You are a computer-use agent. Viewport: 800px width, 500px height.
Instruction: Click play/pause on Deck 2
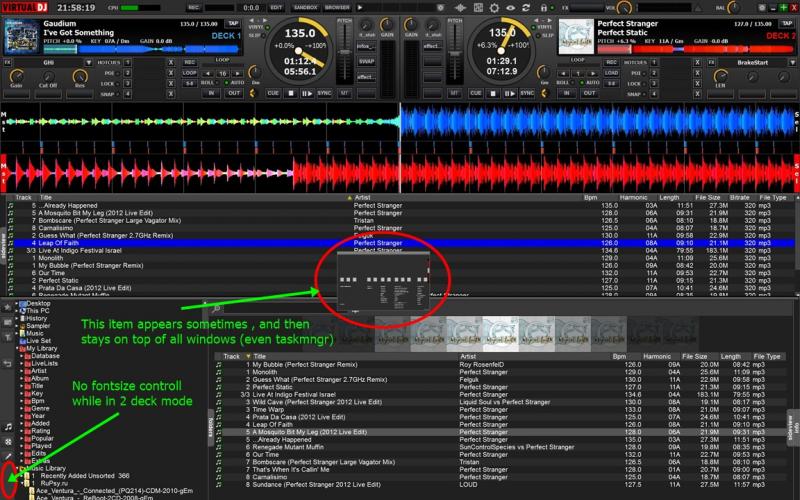coord(509,93)
